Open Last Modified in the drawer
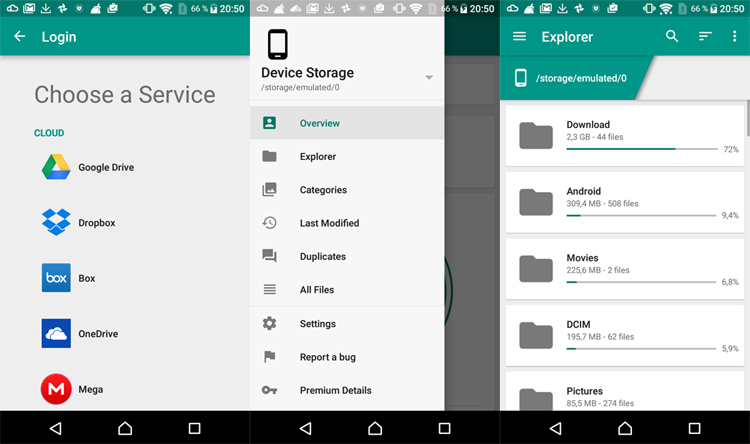 [x=347, y=223]
